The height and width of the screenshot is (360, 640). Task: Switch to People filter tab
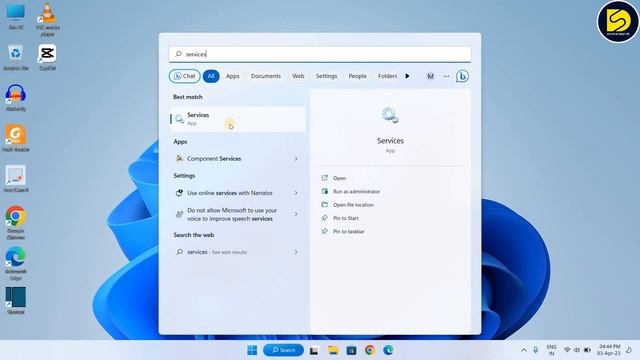358,76
